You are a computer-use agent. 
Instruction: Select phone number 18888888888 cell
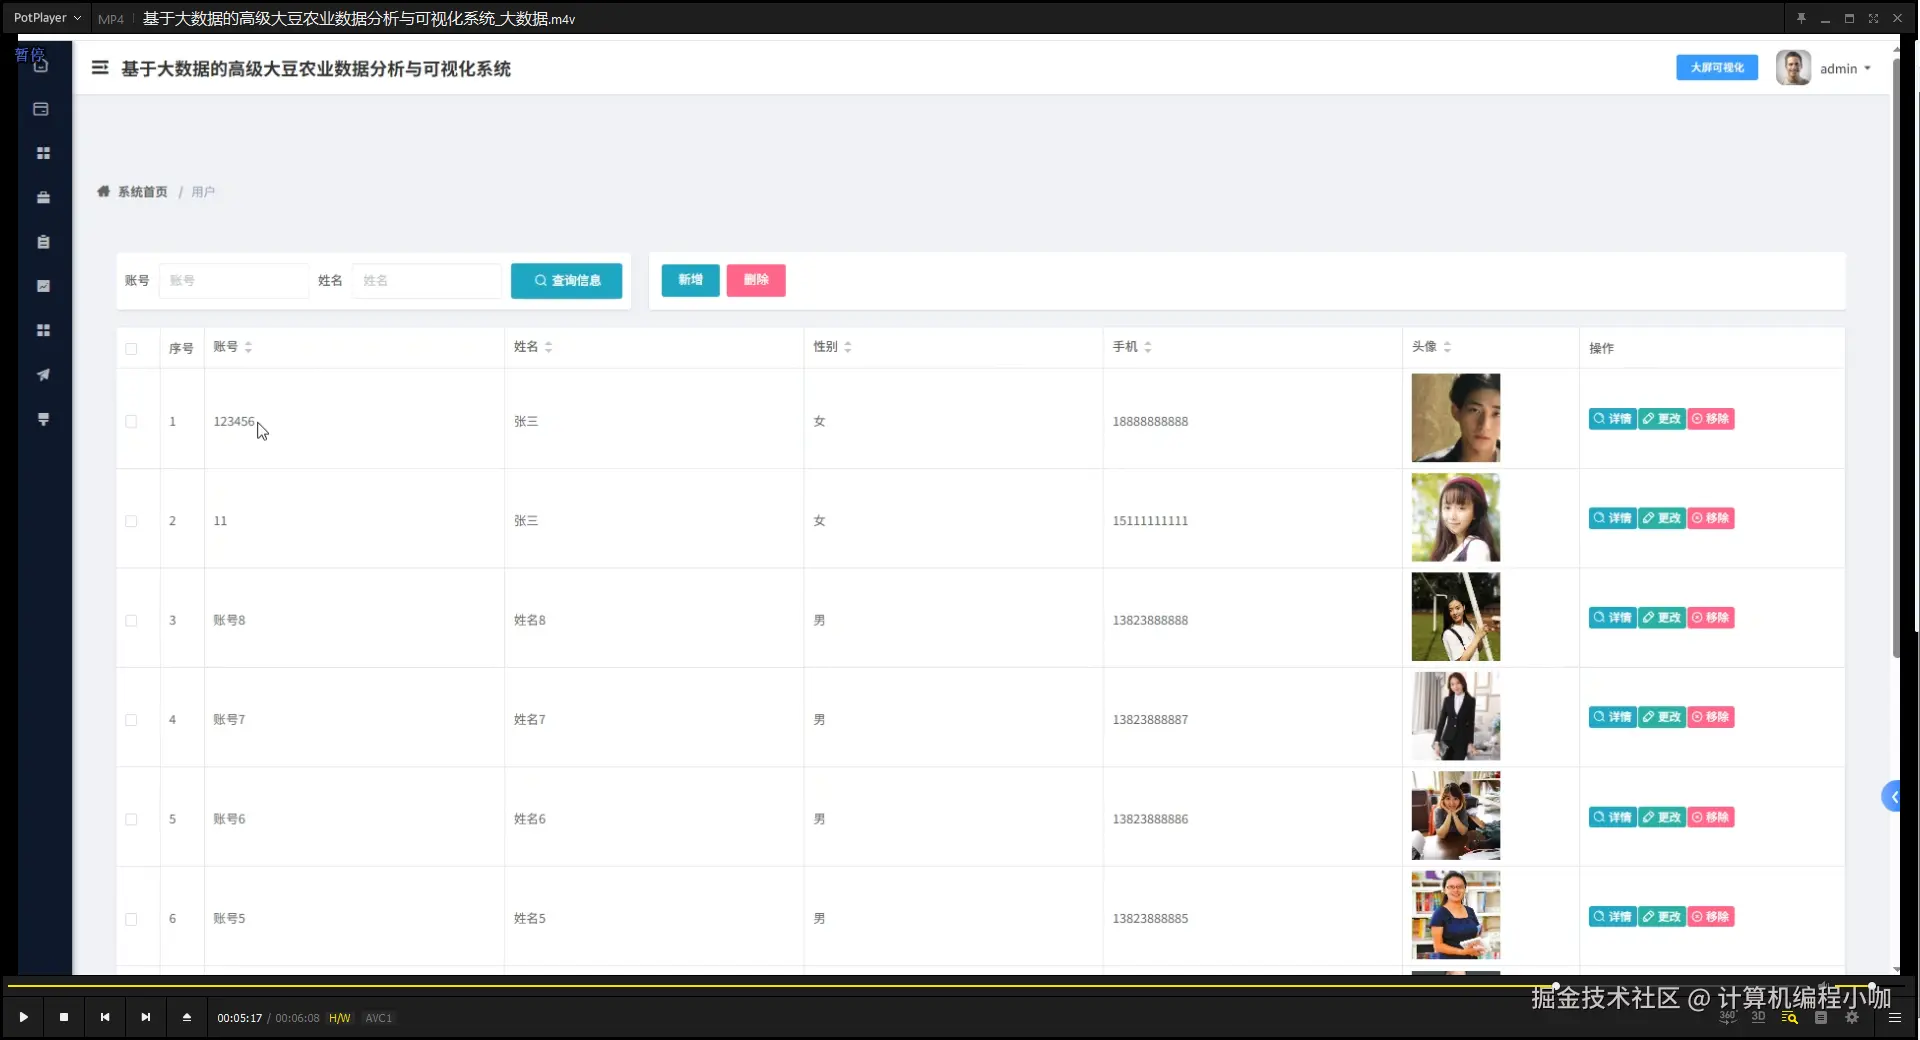pos(1150,421)
